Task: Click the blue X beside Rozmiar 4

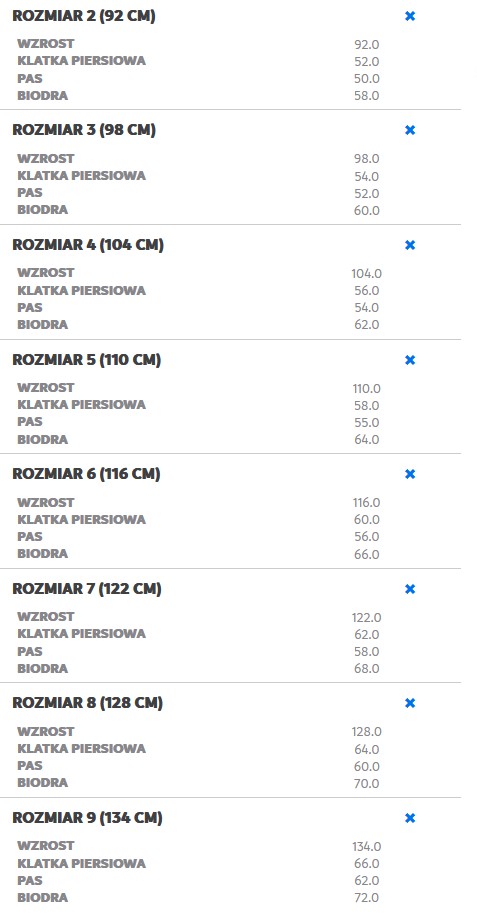Action: [410, 245]
